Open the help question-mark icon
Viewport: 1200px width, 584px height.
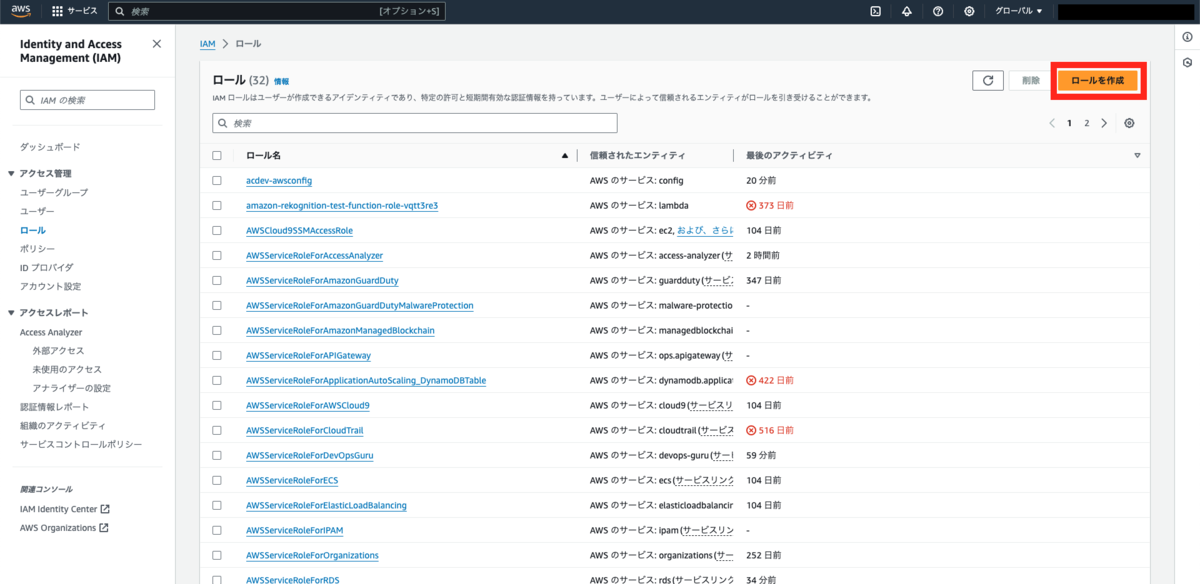(938, 11)
